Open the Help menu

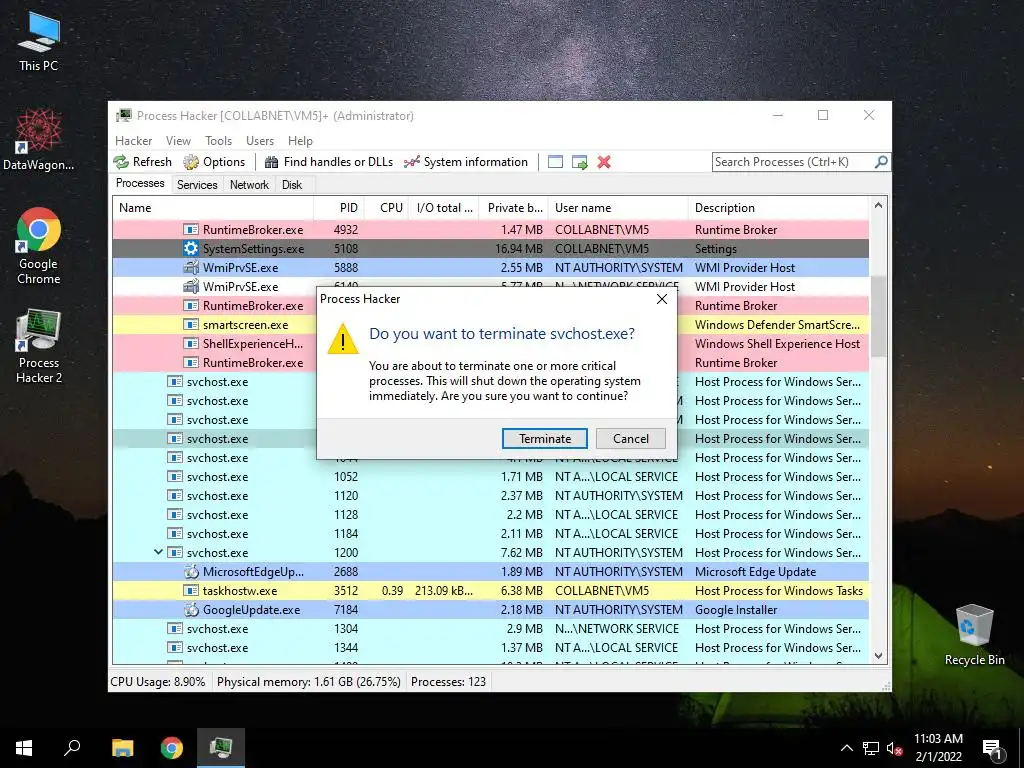coord(300,140)
